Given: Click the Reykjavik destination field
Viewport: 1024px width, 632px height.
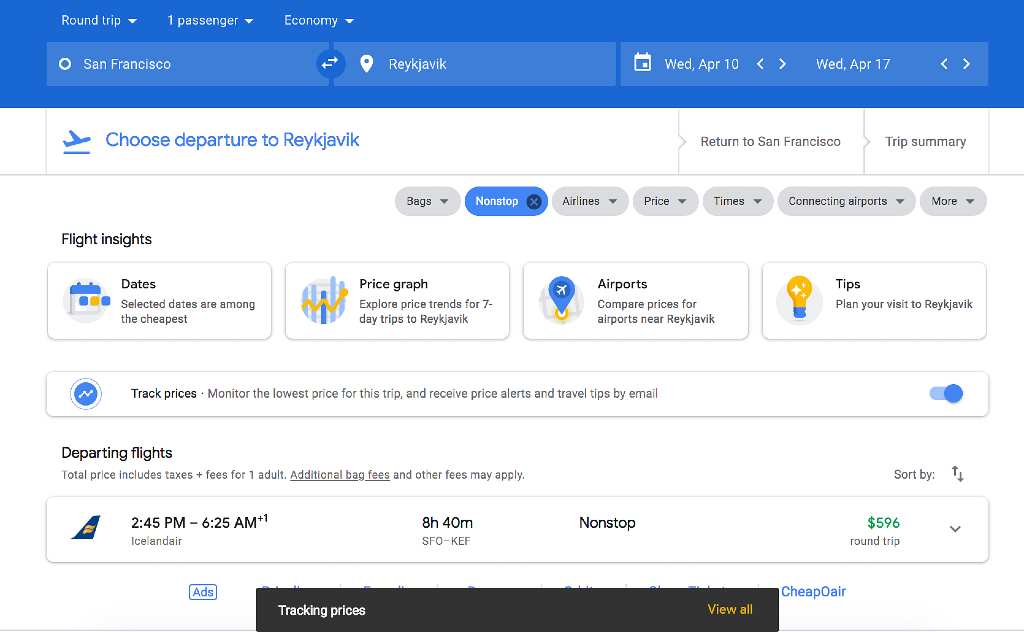Looking at the screenshot, I should [x=475, y=64].
